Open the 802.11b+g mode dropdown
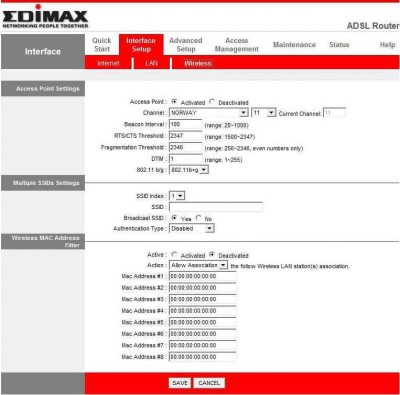 189,170
